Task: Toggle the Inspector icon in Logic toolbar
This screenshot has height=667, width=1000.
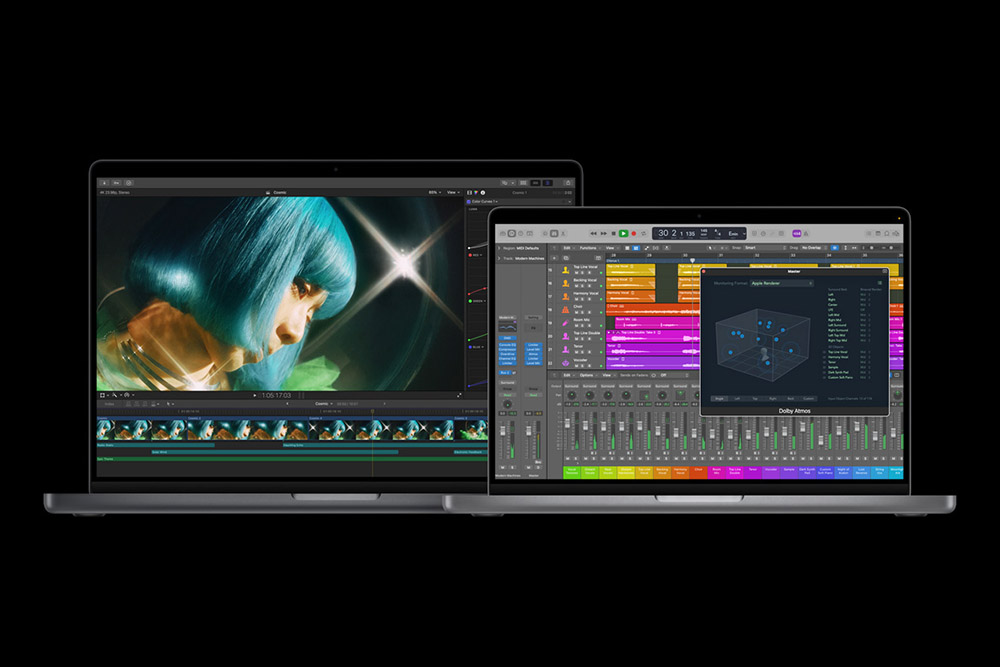Action: pyautogui.click(x=511, y=233)
